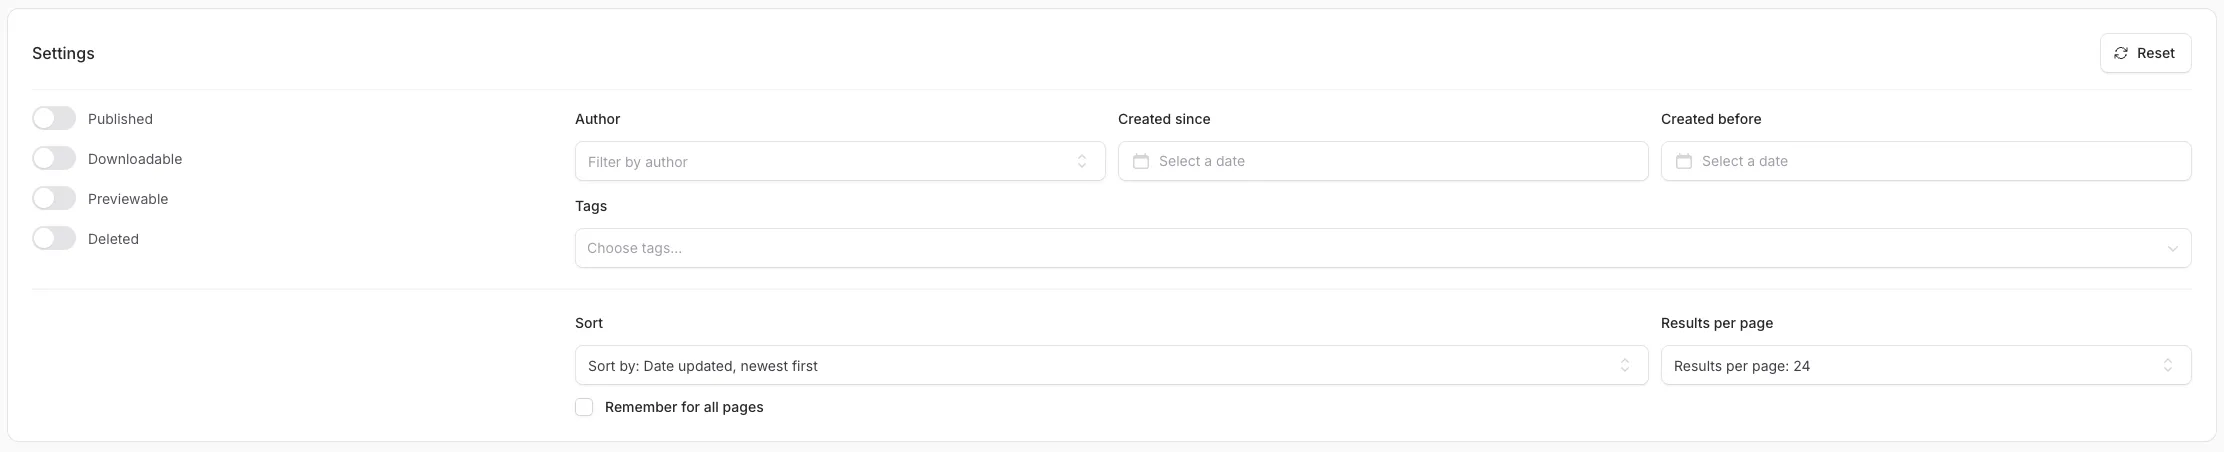The height and width of the screenshot is (452, 2224).
Task: Click calendar icon in Created before field
Action: [1683, 161]
